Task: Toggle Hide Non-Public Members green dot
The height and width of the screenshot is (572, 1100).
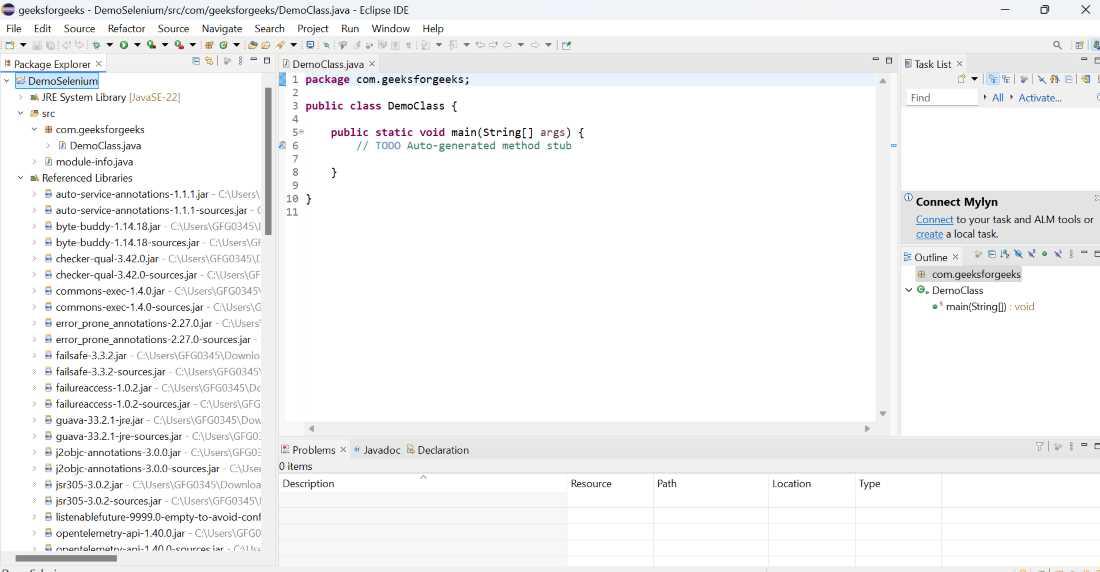Action: point(1044,254)
